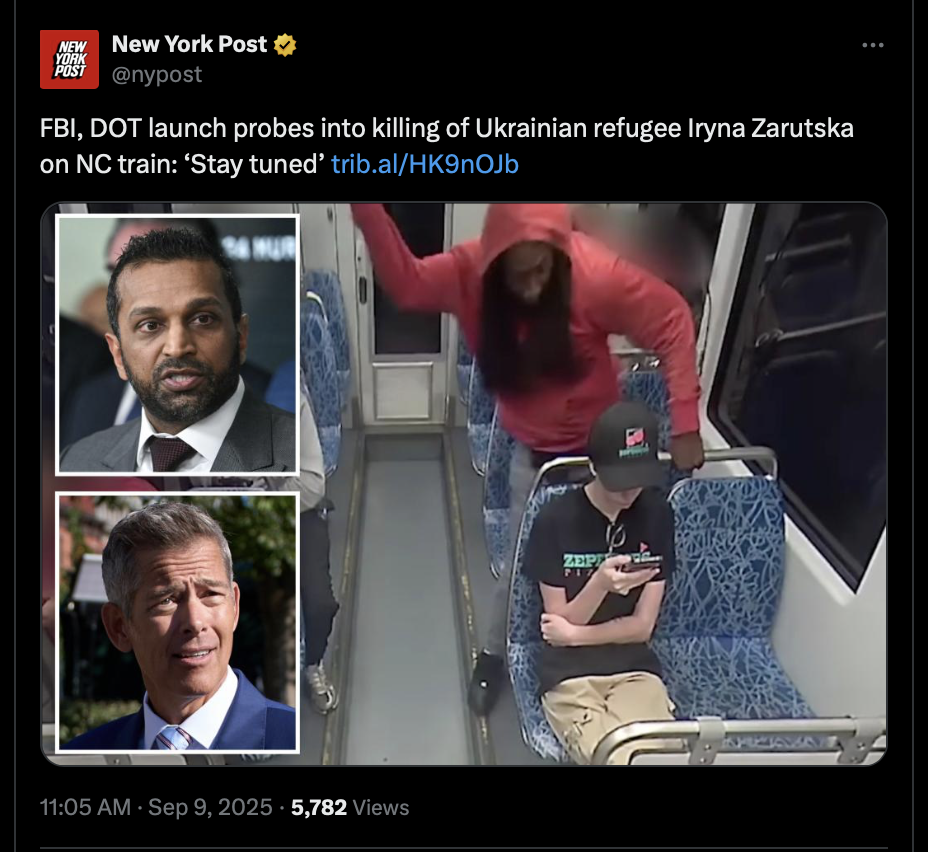Click the phone held by the seated passenger
Image resolution: width=928 pixels, height=852 pixels.
click(639, 565)
